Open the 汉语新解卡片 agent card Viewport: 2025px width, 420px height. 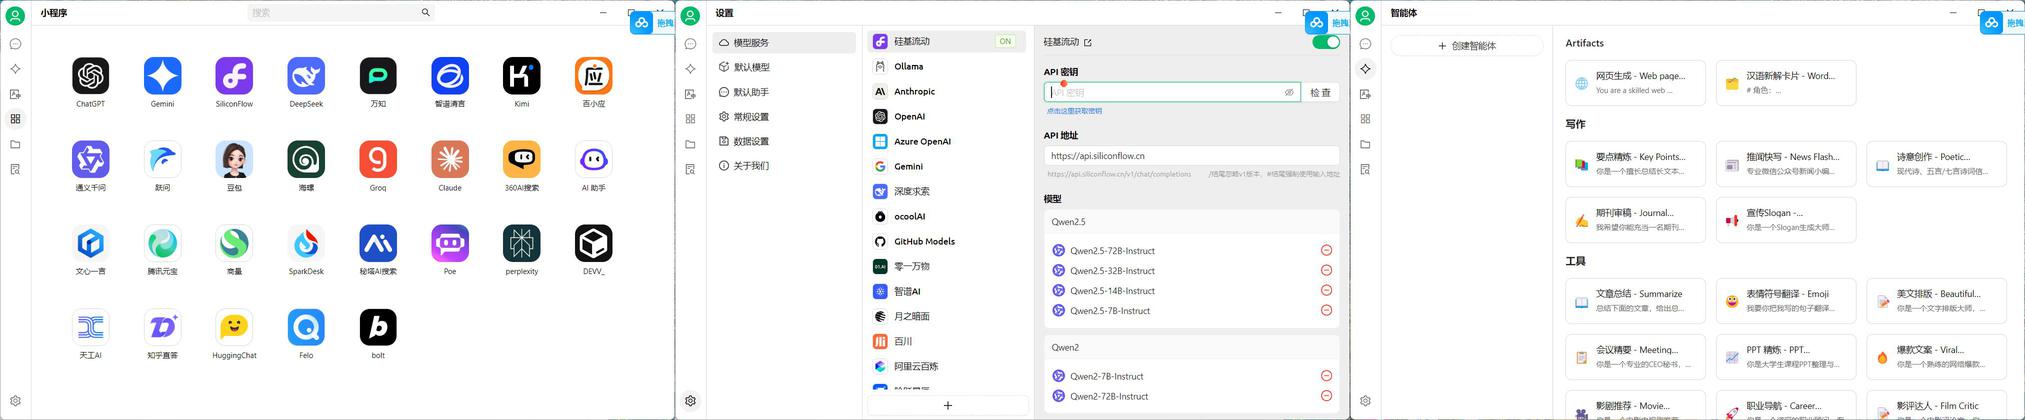(1786, 83)
